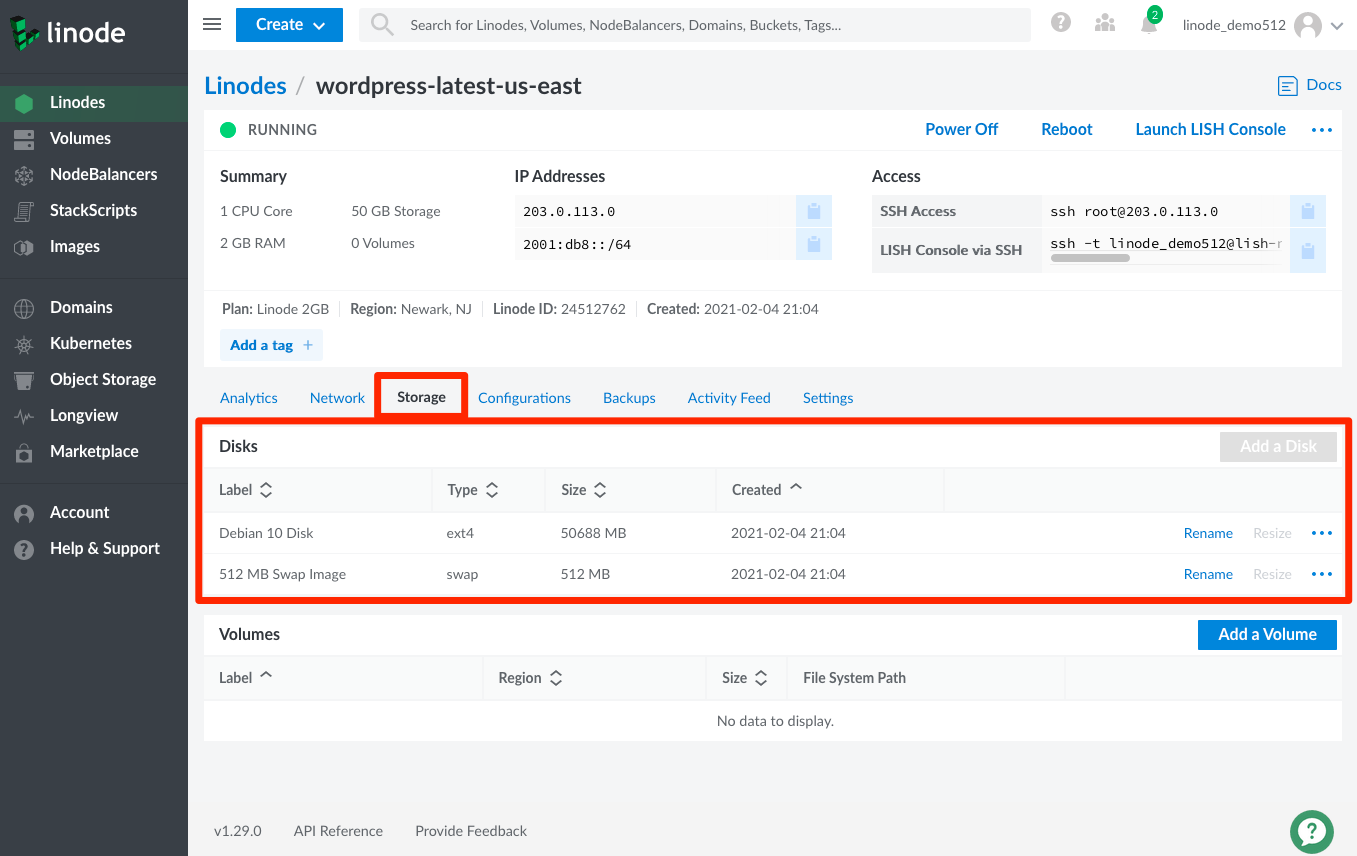Open the navigation hamburger menu
This screenshot has height=856, width=1357.
point(211,24)
